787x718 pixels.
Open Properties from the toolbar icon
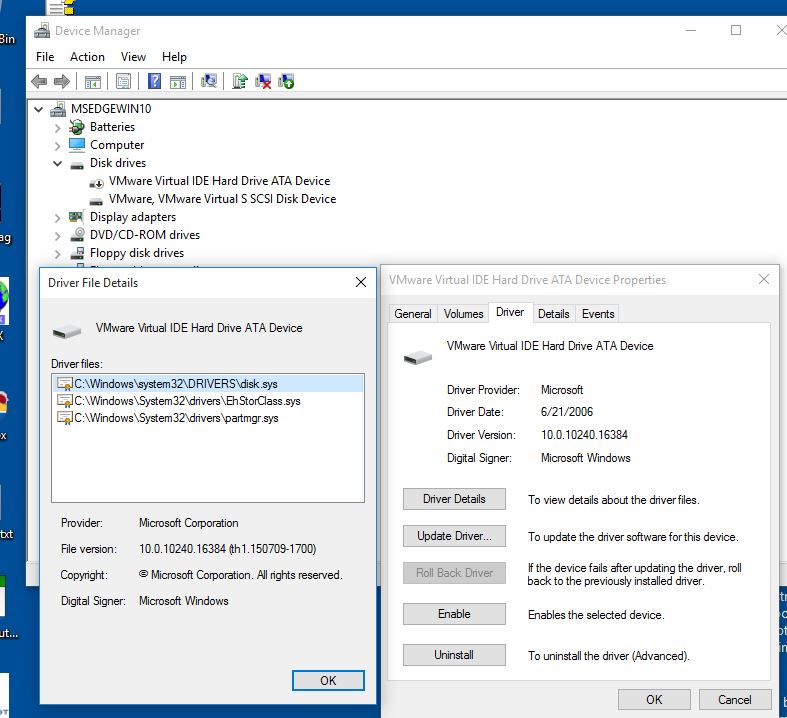(x=123, y=82)
